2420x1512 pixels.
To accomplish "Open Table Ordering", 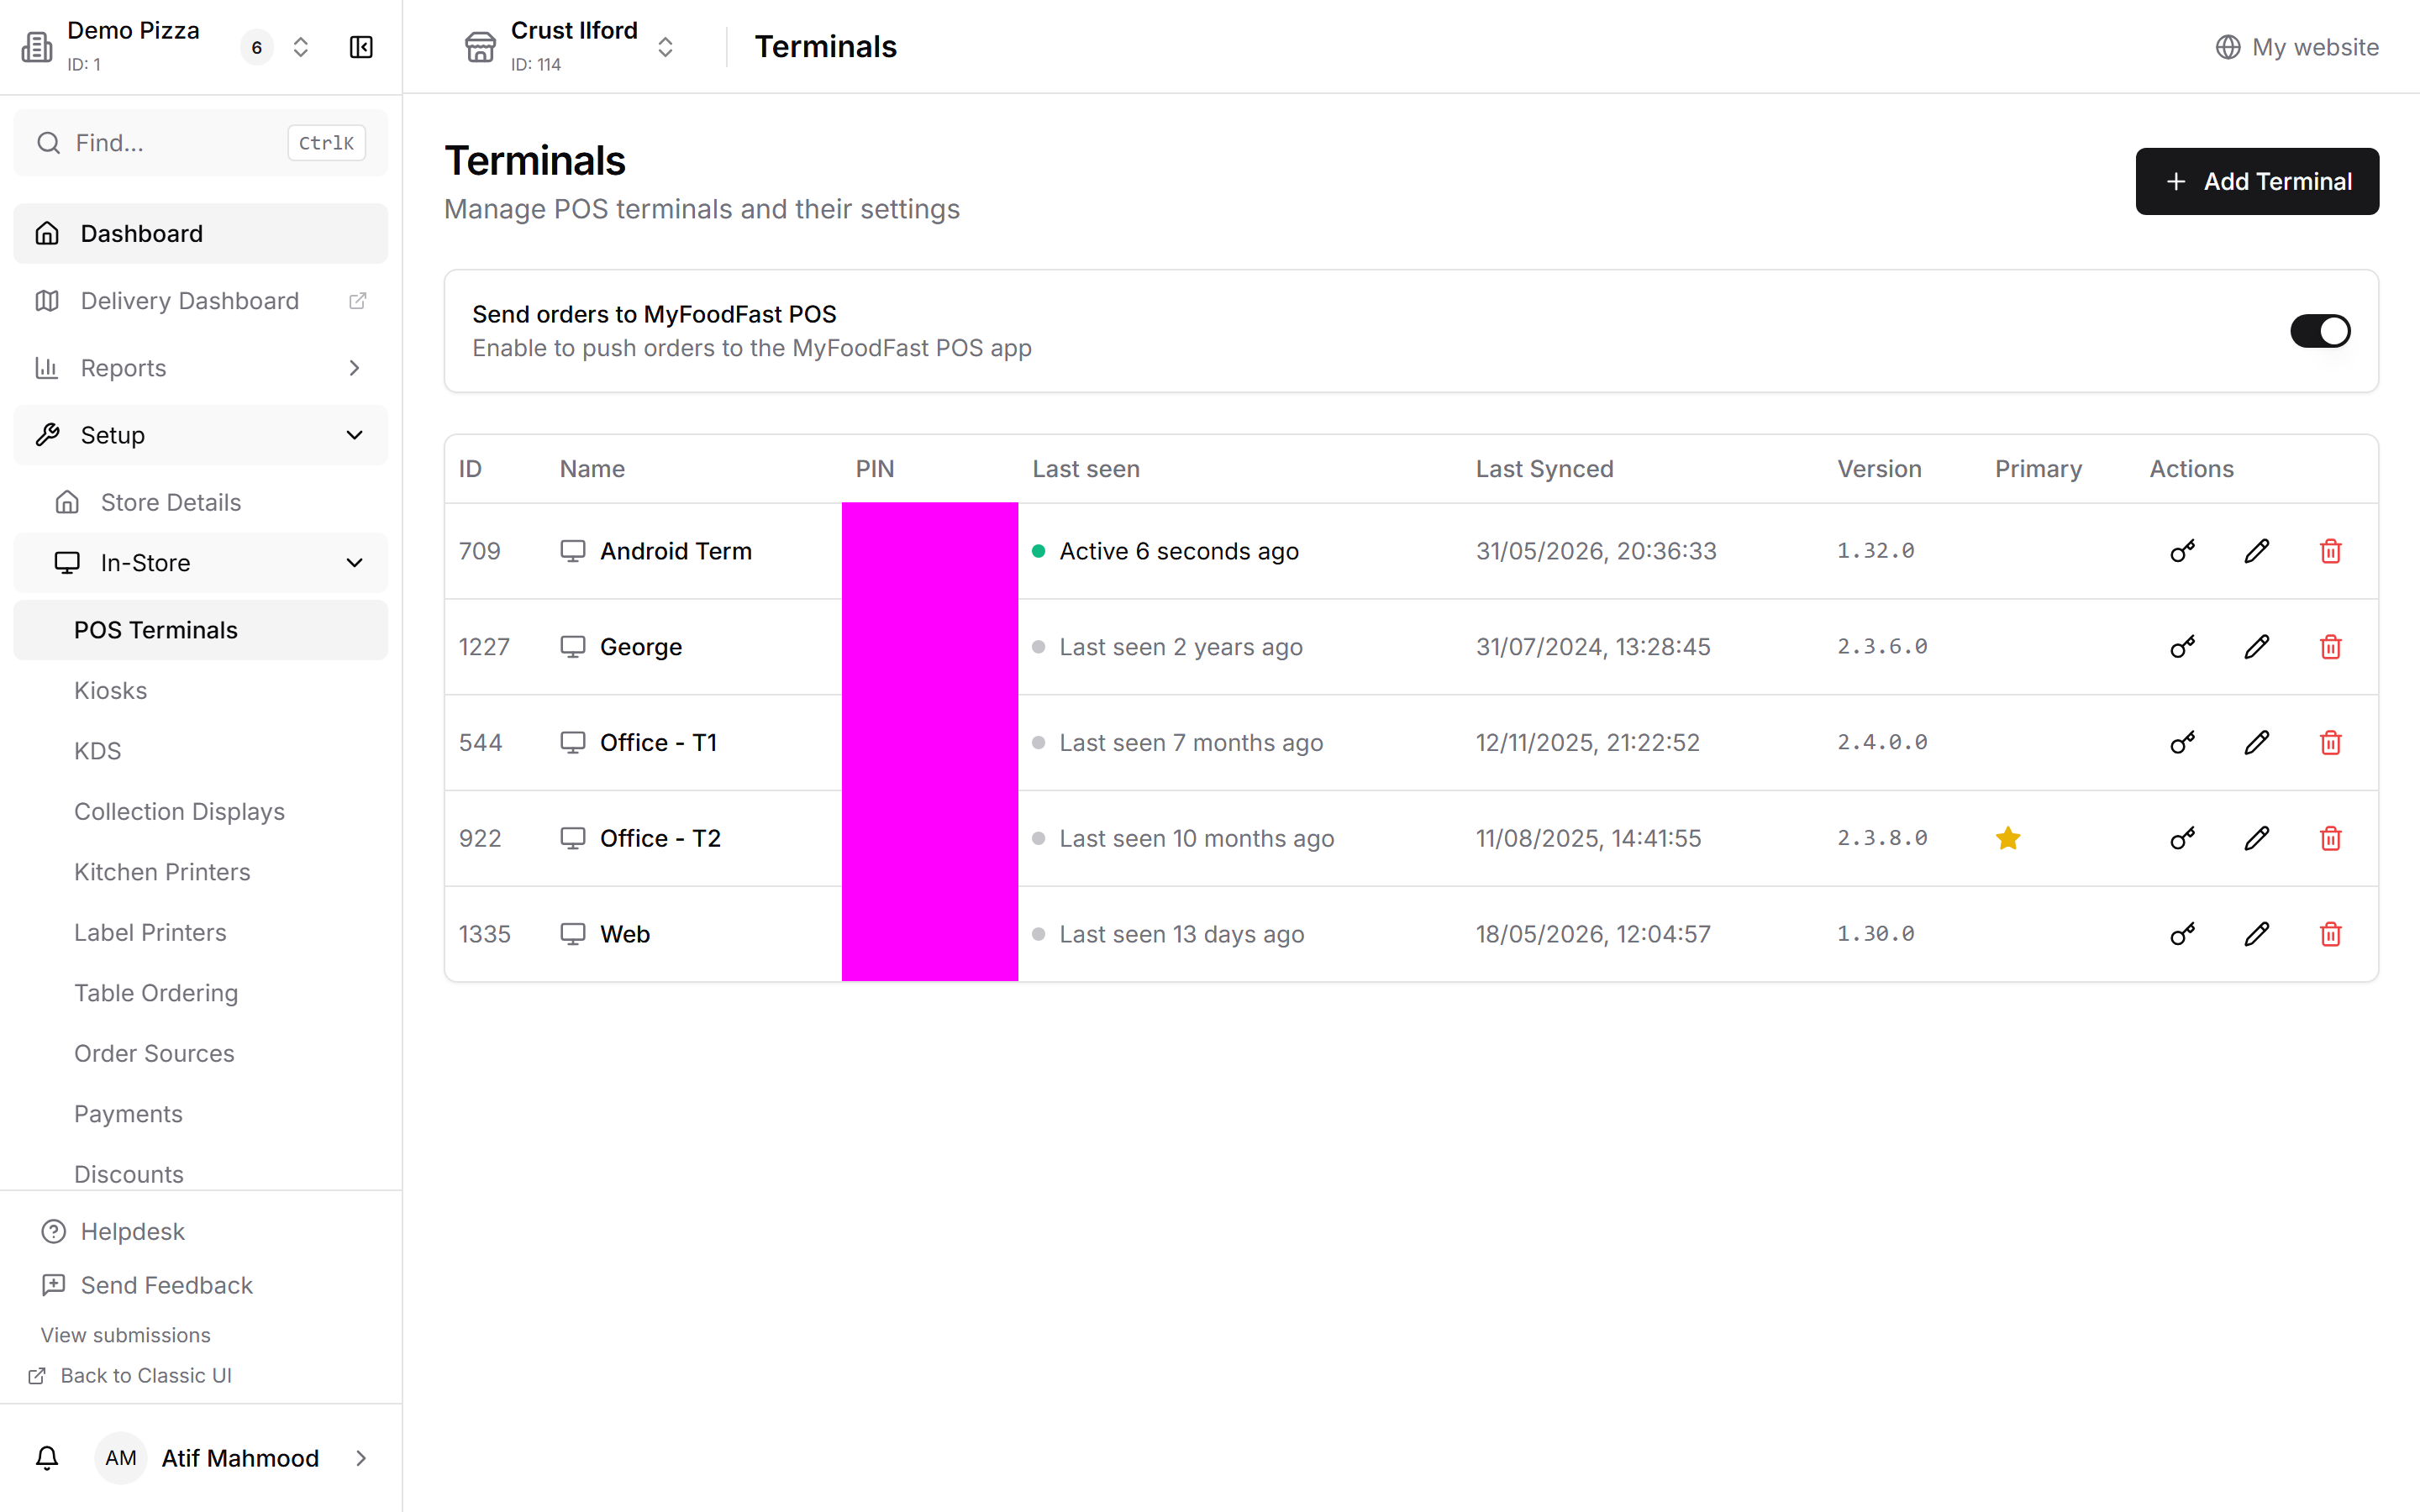I will click(156, 993).
